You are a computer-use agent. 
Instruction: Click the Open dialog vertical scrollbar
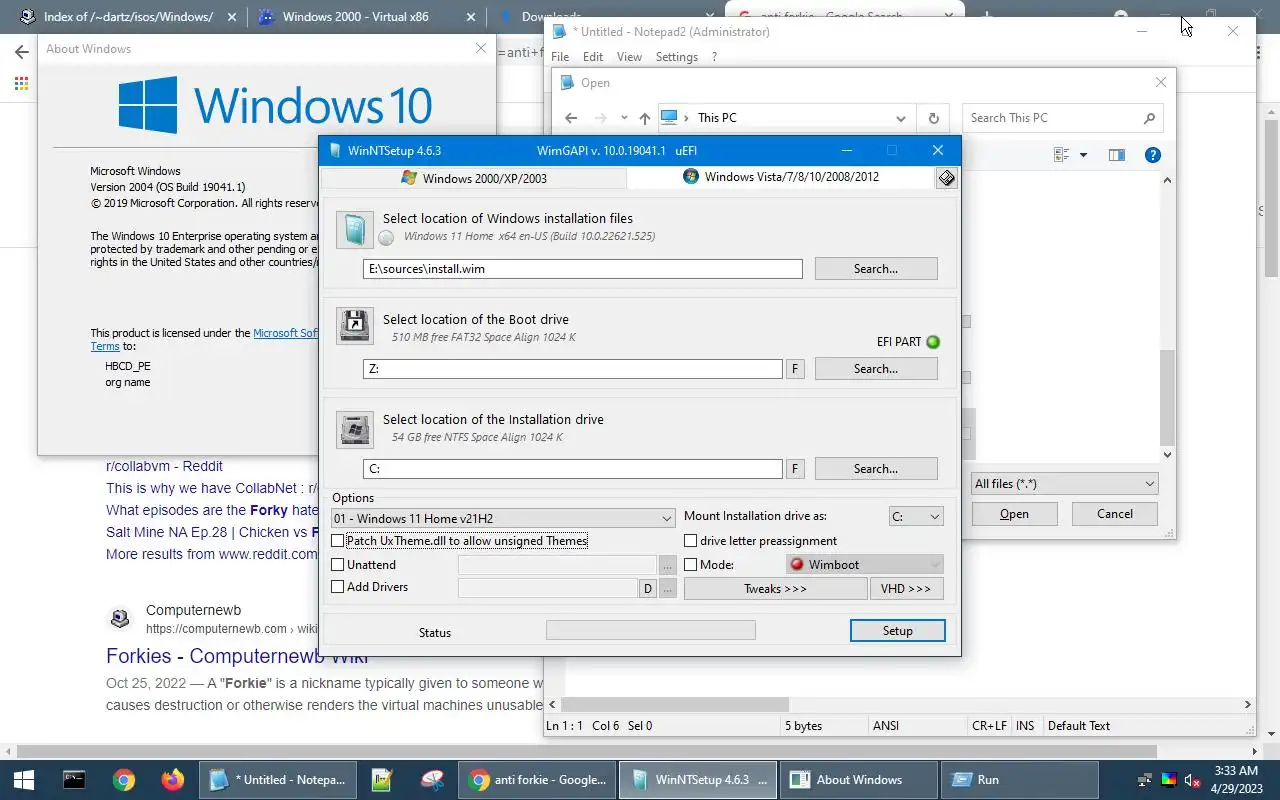pyautogui.click(x=1166, y=397)
